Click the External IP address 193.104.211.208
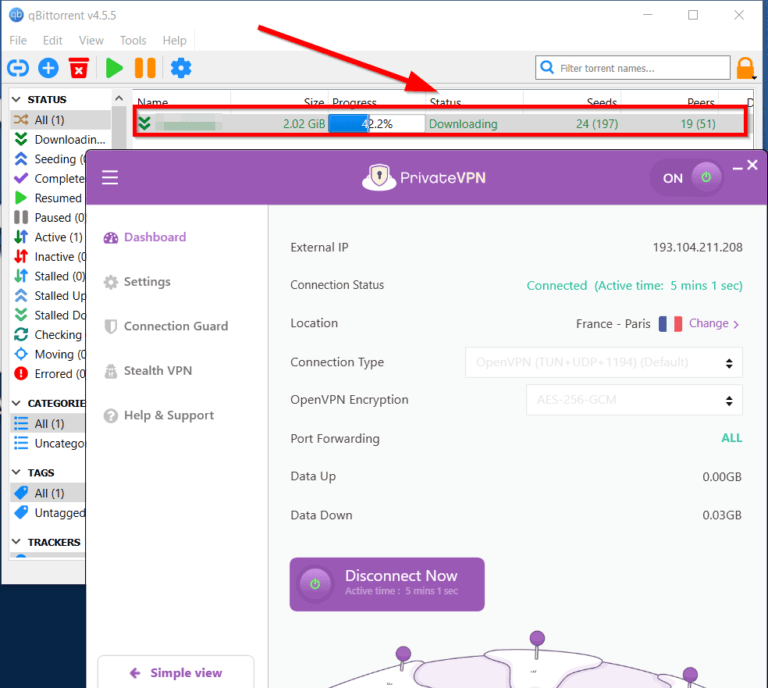The image size is (768, 688). pos(697,247)
